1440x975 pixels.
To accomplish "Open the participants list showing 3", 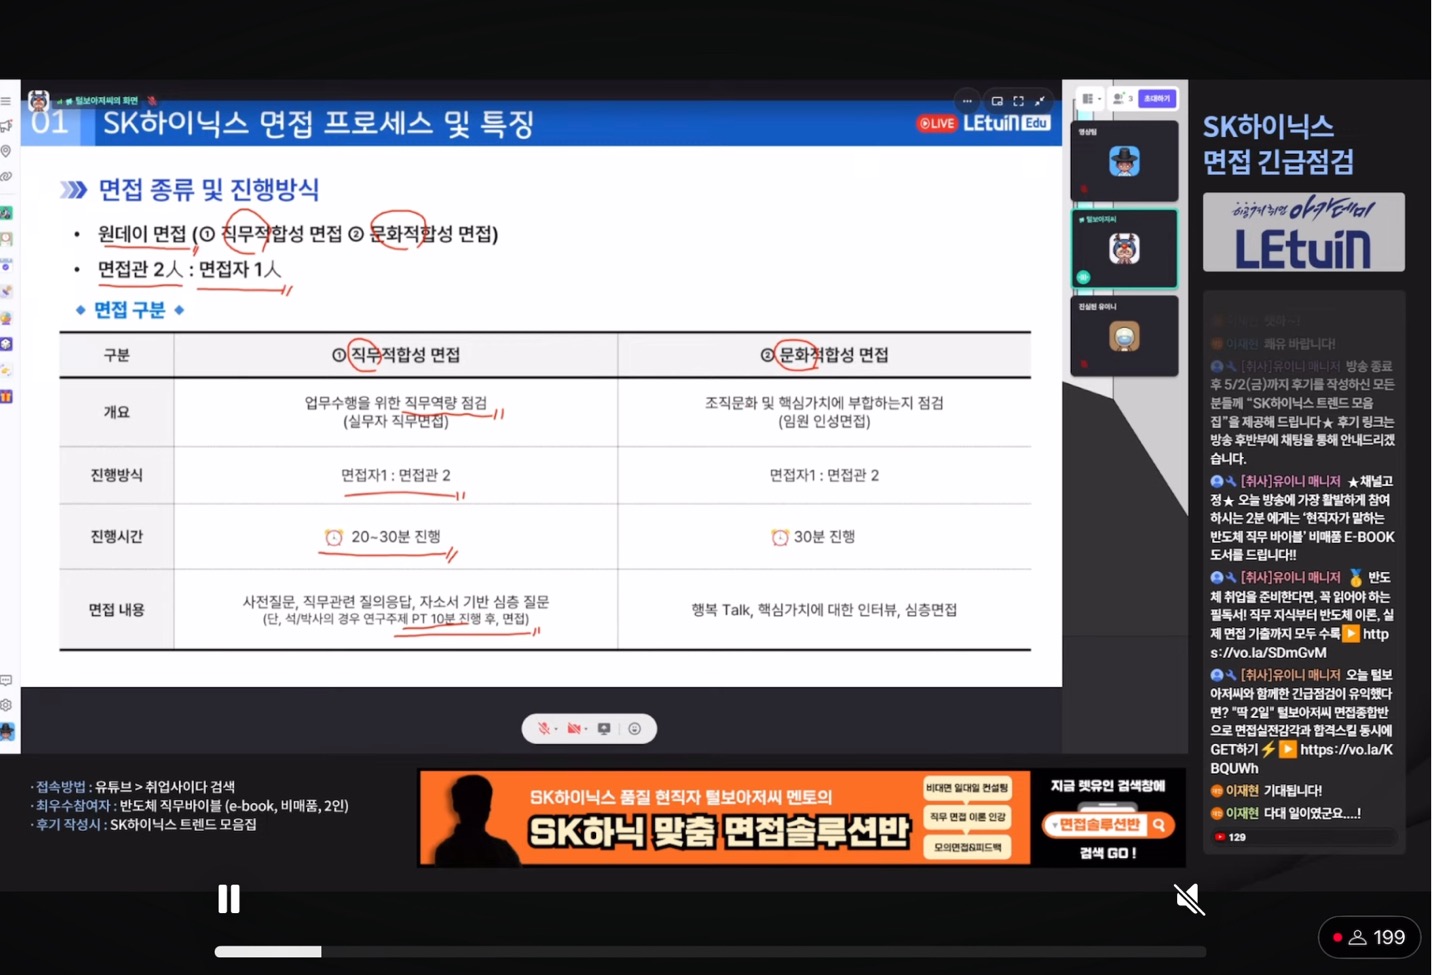I will (1123, 98).
